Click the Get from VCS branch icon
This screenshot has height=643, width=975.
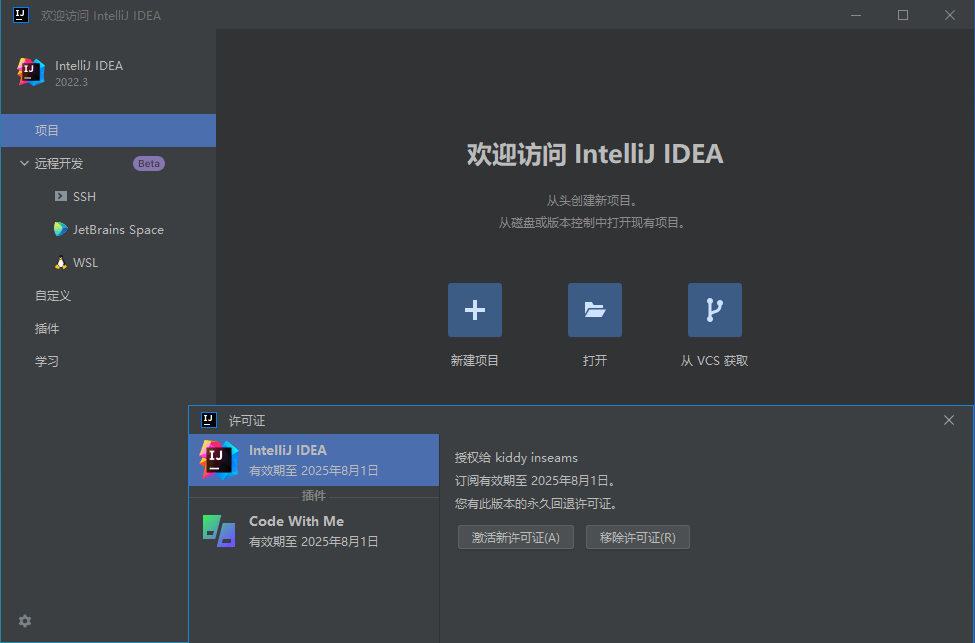click(x=714, y=310)
